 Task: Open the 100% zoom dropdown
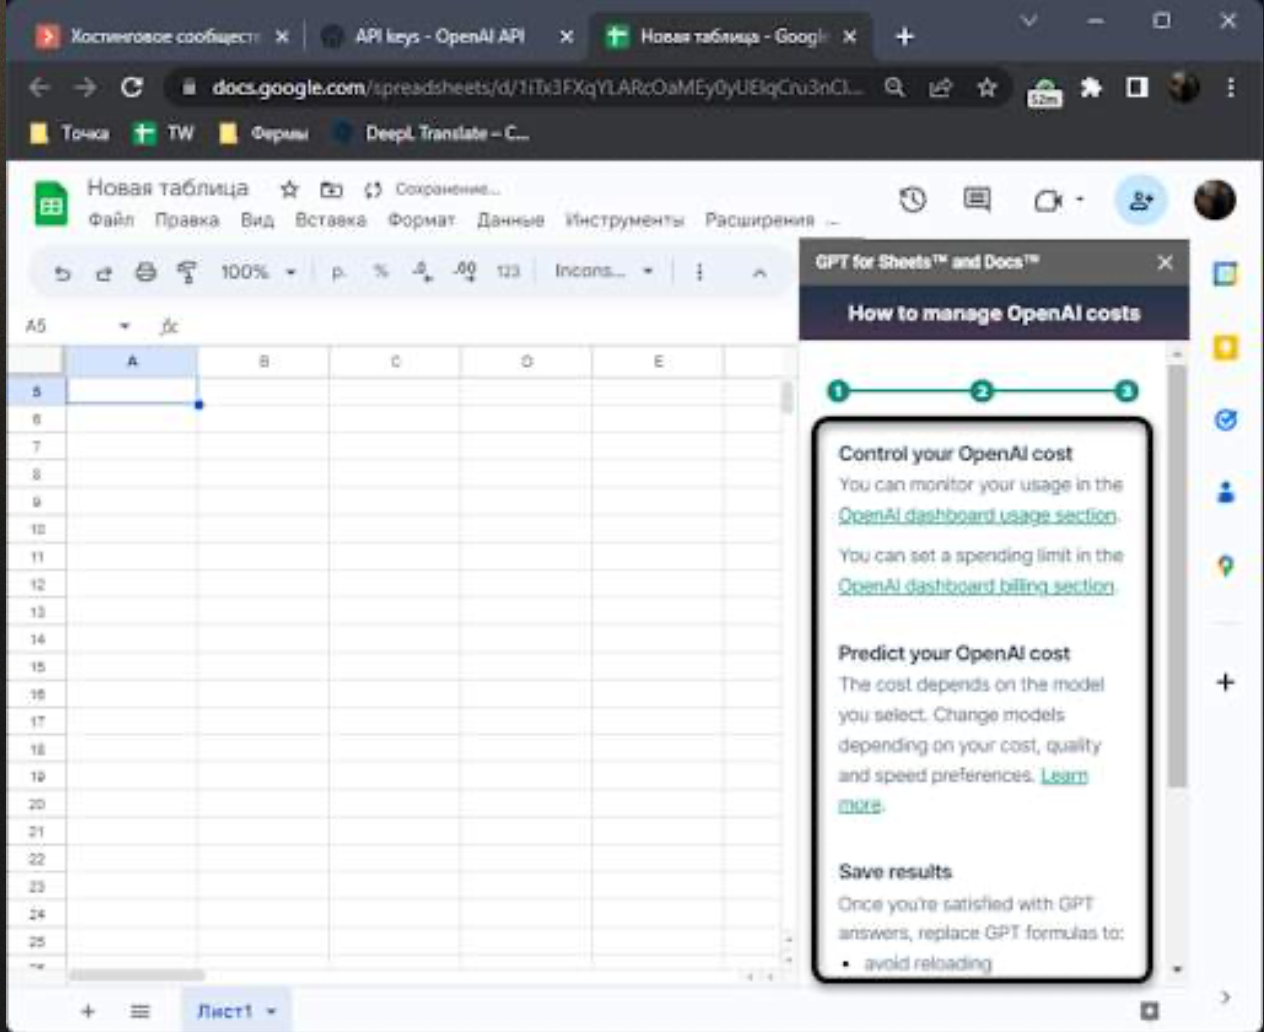point(258,272)
